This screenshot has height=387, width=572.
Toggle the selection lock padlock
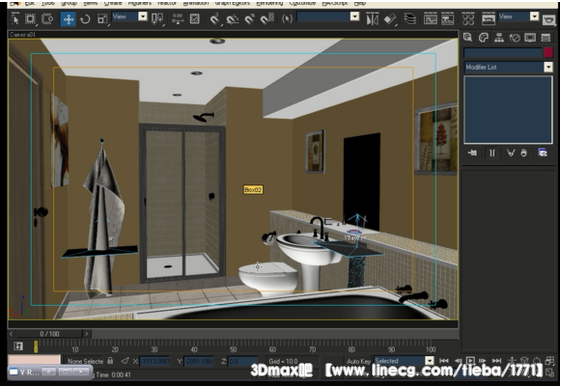110,361
